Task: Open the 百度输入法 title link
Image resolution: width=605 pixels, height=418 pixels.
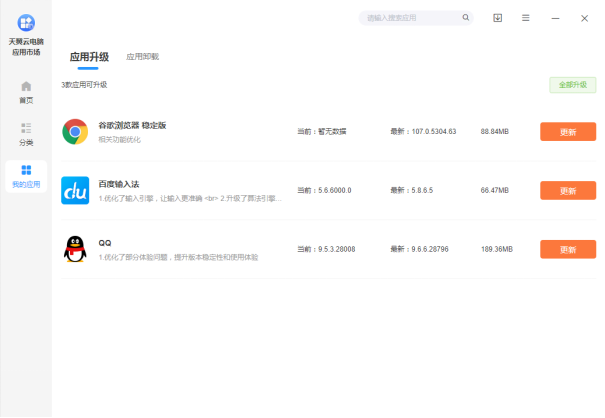Action: pyautogui.click(x=119, y=184)
